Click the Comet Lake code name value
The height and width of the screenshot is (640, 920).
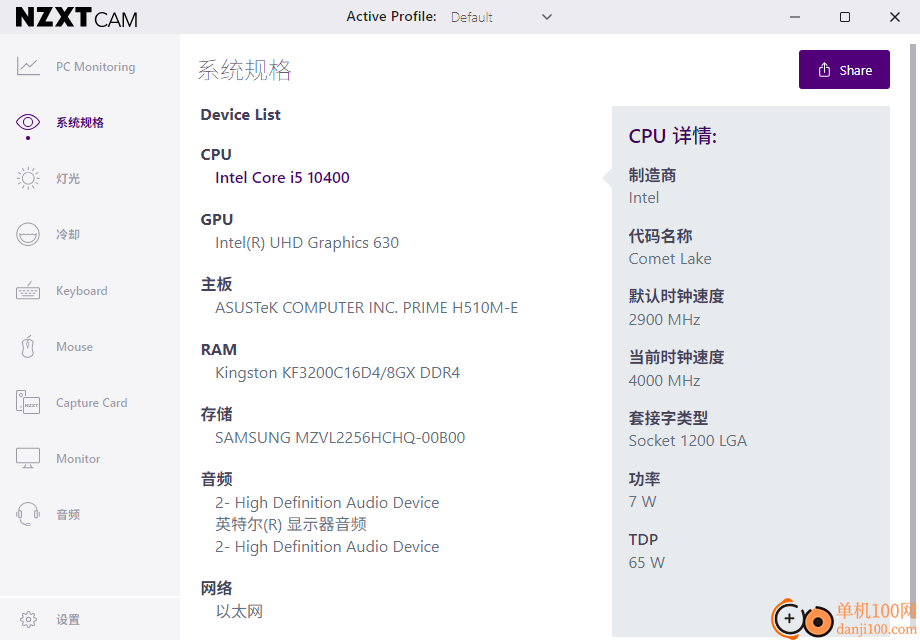pos(670,259)
